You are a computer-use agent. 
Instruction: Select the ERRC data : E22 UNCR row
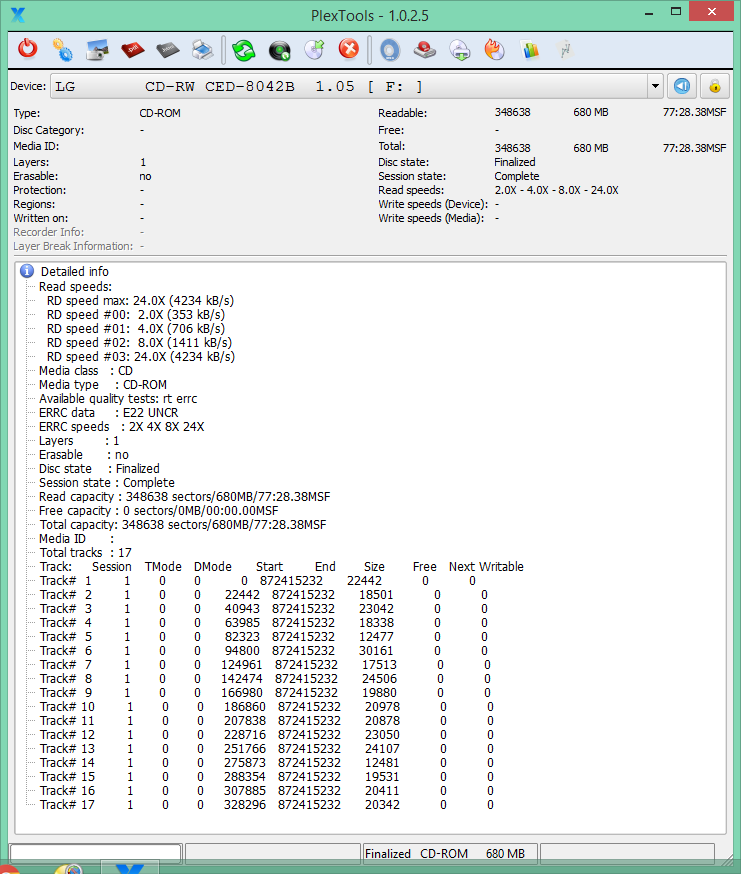pyautogui.click(x=109, y=412)
